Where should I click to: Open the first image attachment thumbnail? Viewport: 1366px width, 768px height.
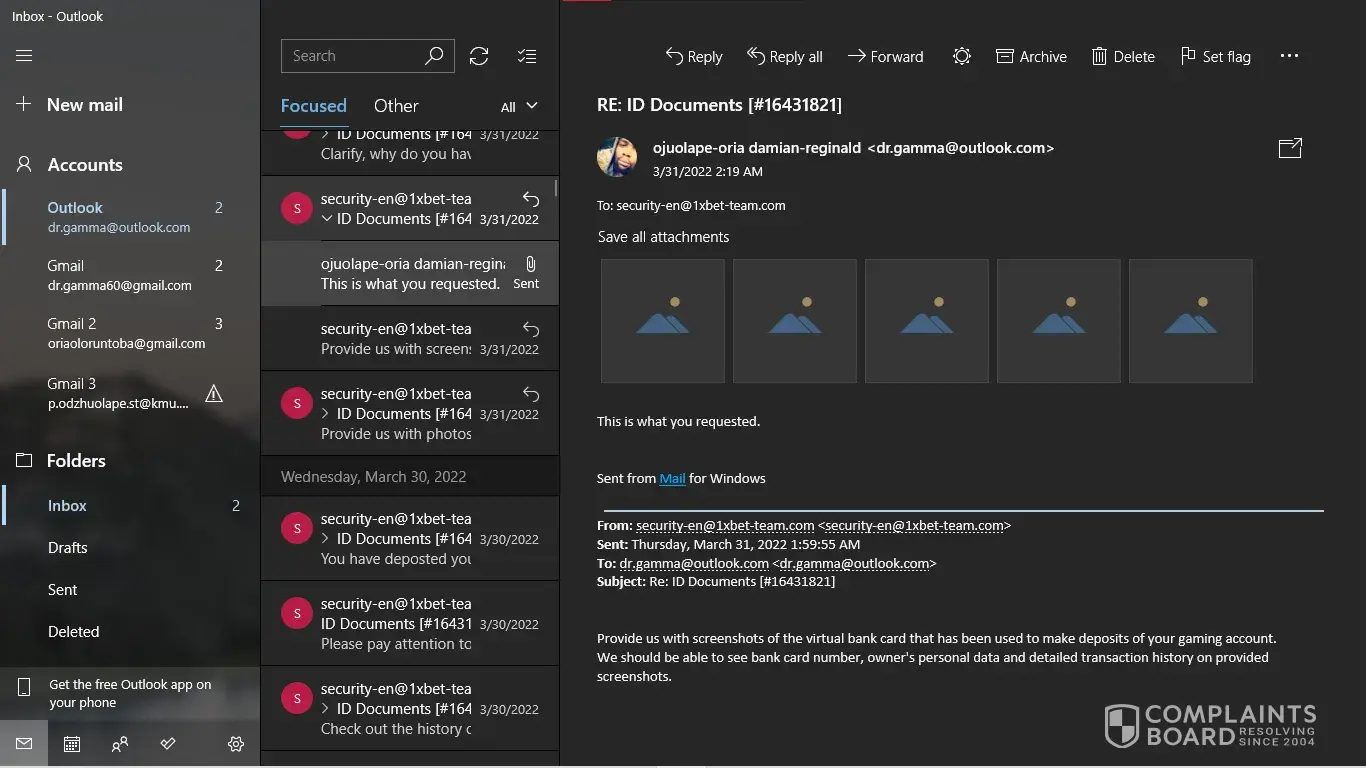tap(663, 321)
